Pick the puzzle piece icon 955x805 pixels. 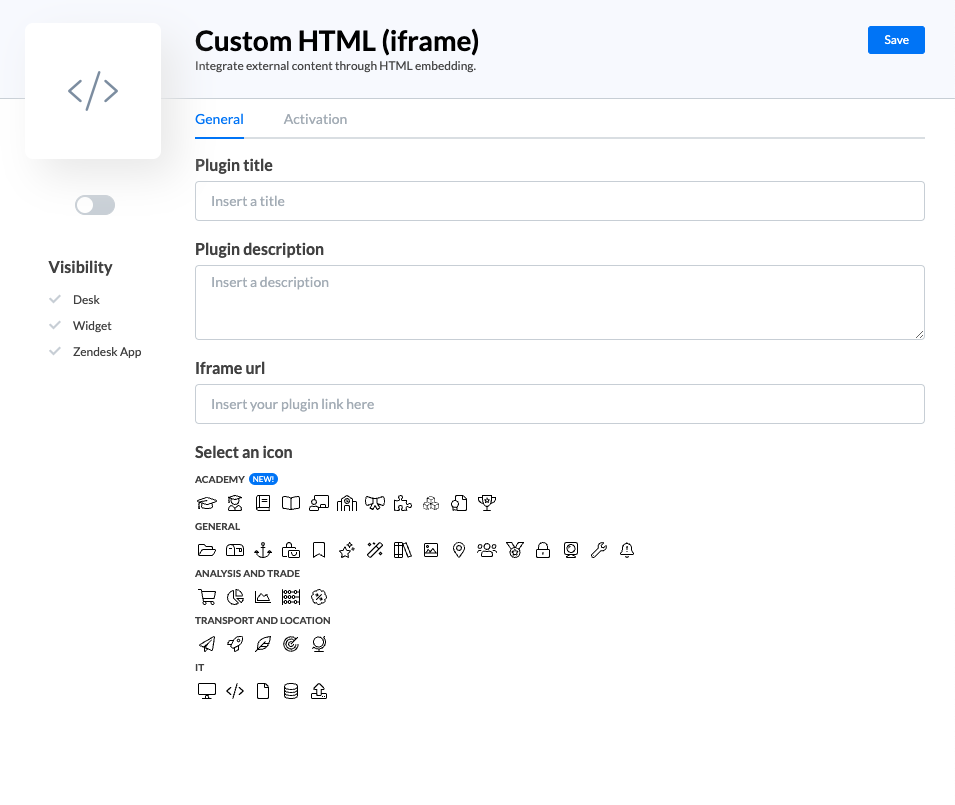coord(403,503)
